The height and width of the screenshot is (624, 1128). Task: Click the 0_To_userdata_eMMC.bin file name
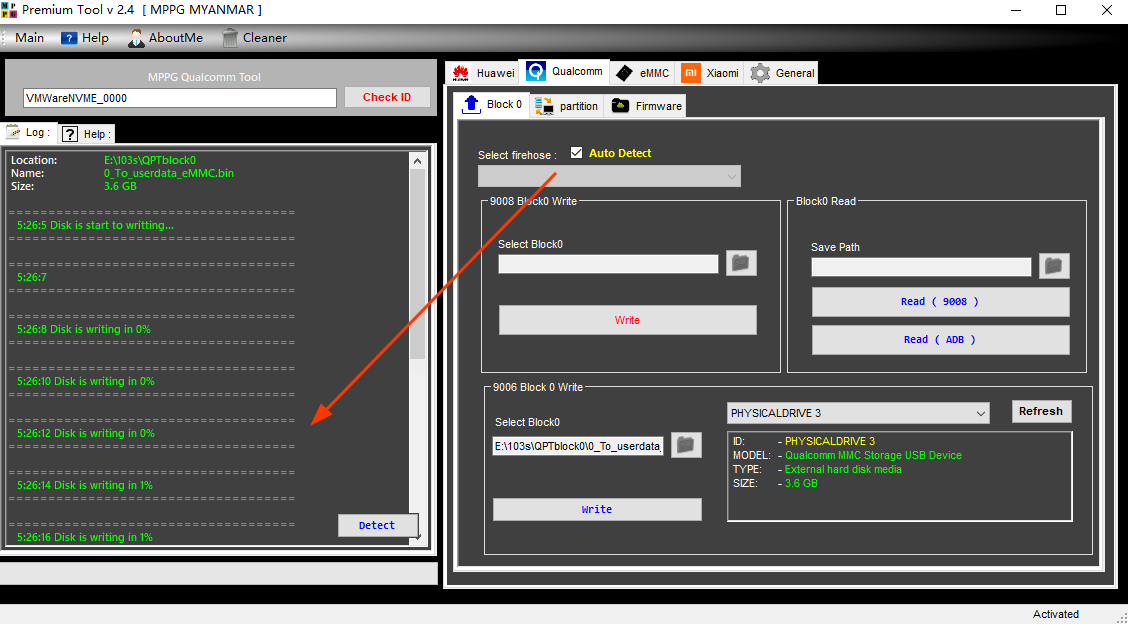(169, 173)
